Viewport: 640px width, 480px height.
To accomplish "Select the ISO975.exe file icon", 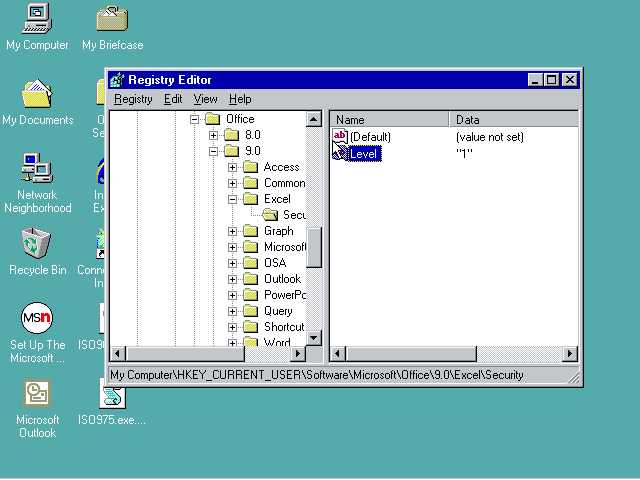I will coord(112,396).
